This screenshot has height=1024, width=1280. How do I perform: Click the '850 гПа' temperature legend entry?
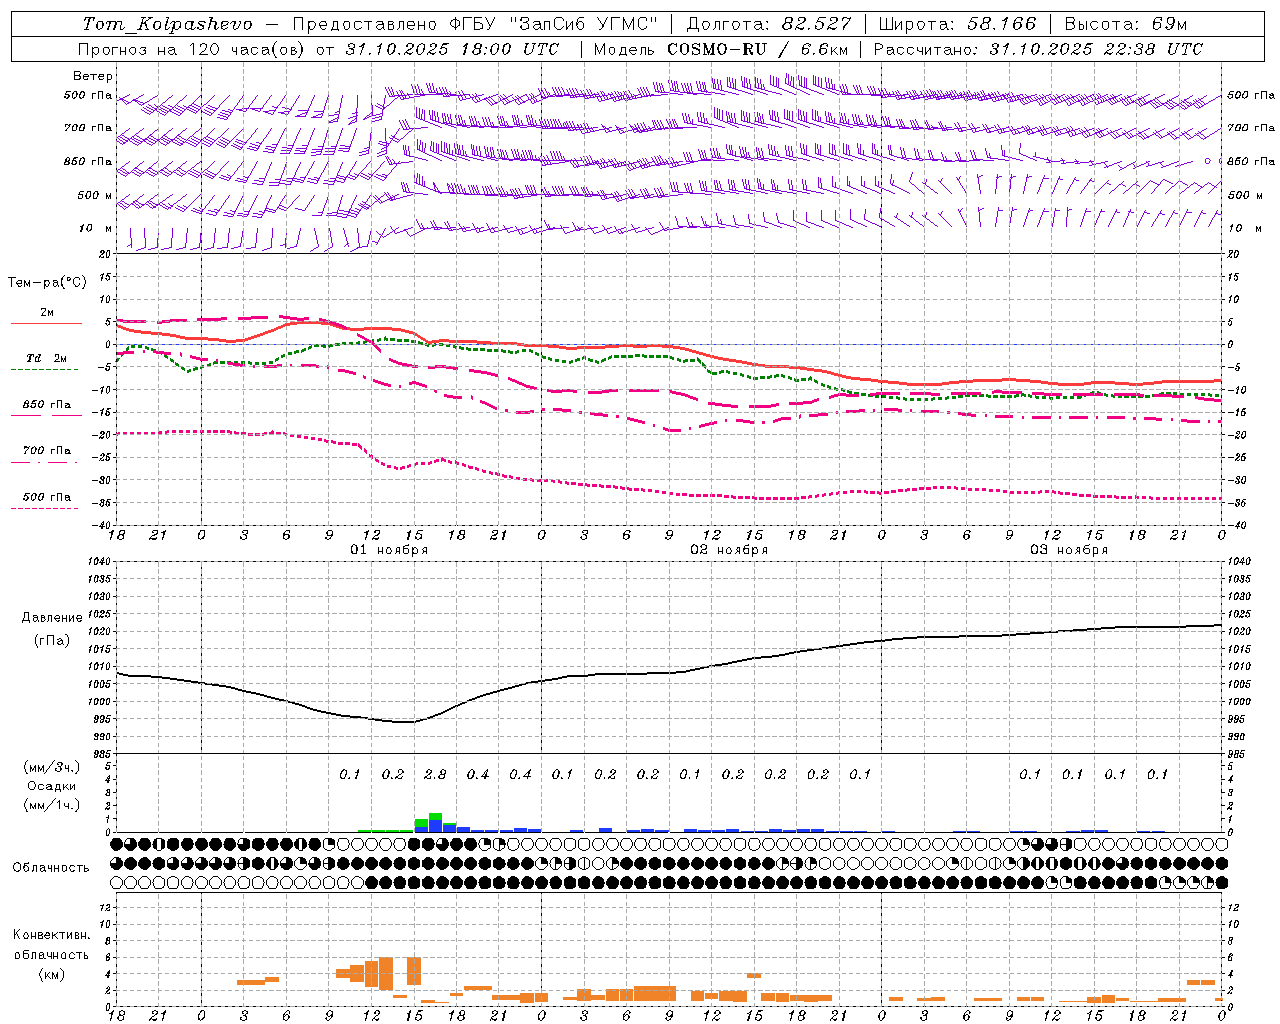[x=47, y=405]
